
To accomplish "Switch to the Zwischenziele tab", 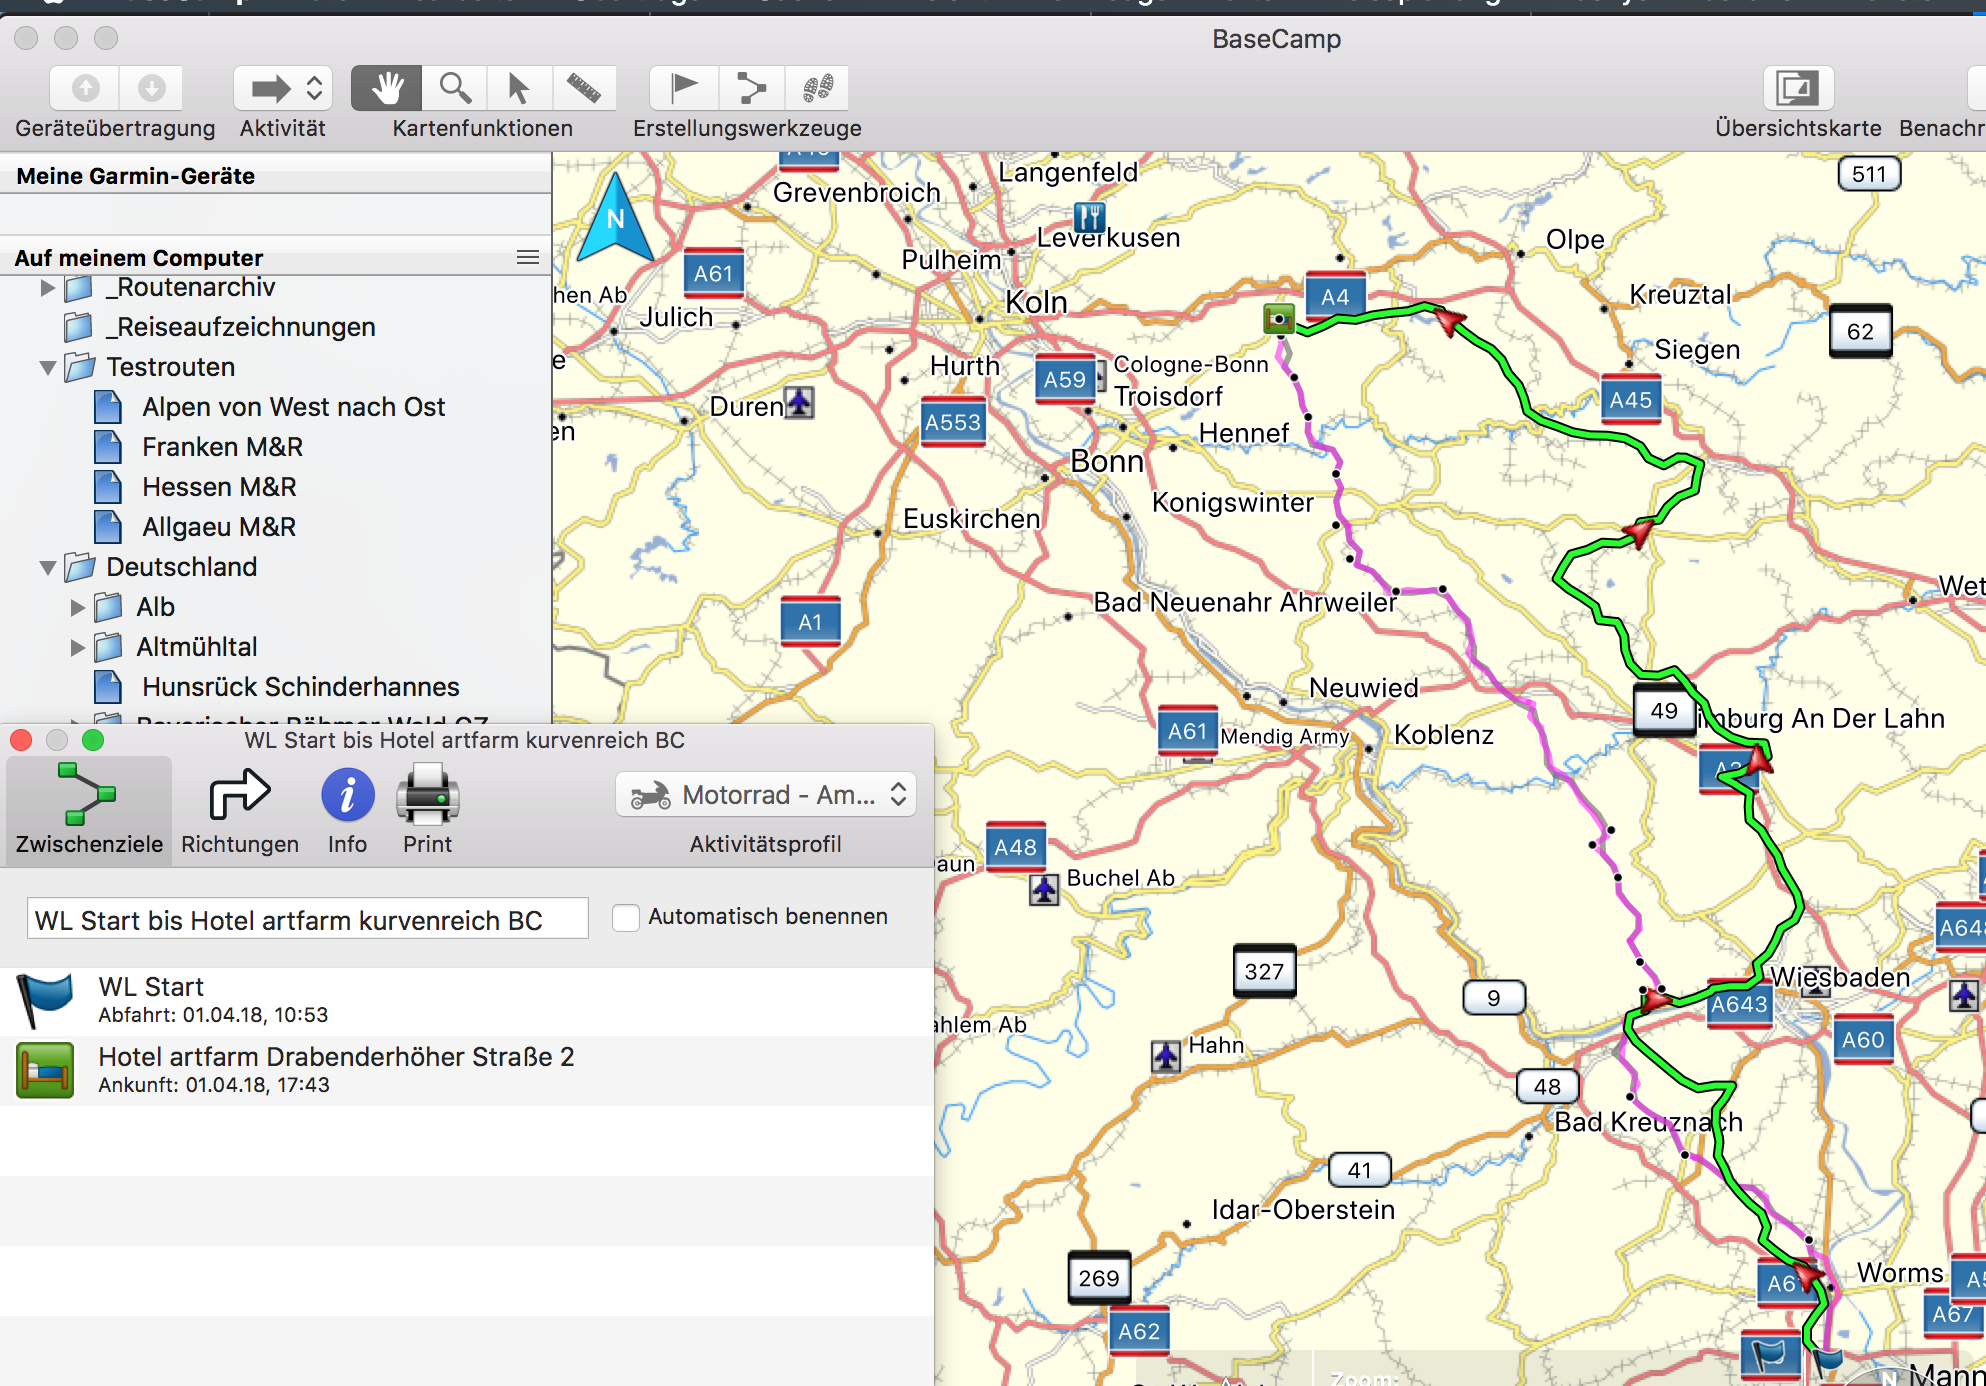I will tap(89, 810).
